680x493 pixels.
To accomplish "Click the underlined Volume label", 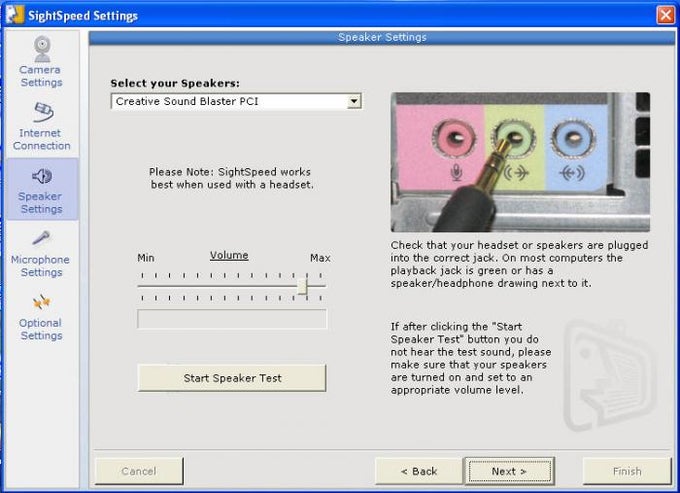I will 229,255.
